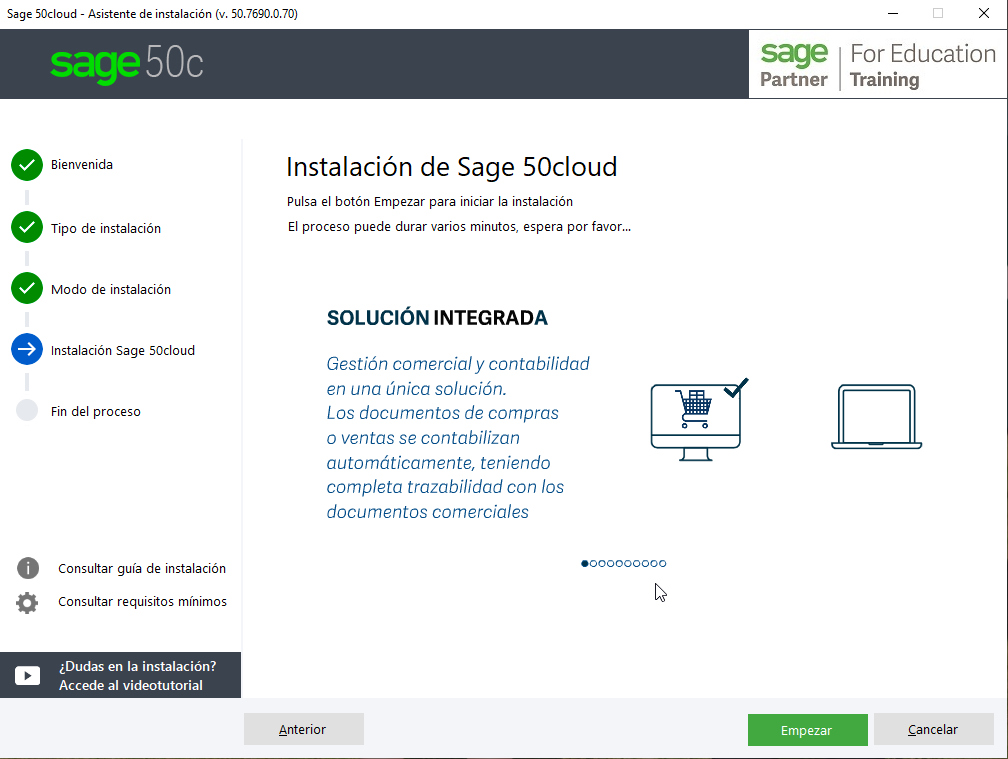This screenshot has height=759, width=1008.
Task: Select the second carousel dot
Action: [593, 564]
